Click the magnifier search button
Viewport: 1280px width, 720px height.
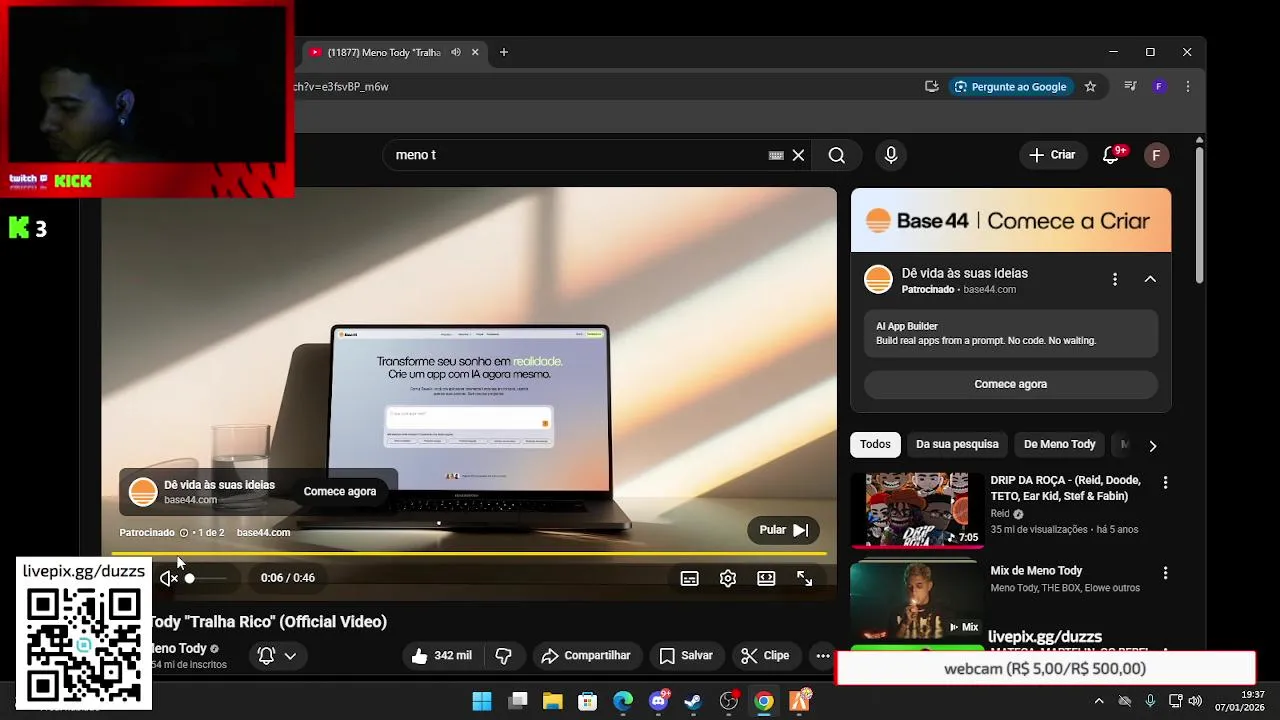tap(837, 155)
